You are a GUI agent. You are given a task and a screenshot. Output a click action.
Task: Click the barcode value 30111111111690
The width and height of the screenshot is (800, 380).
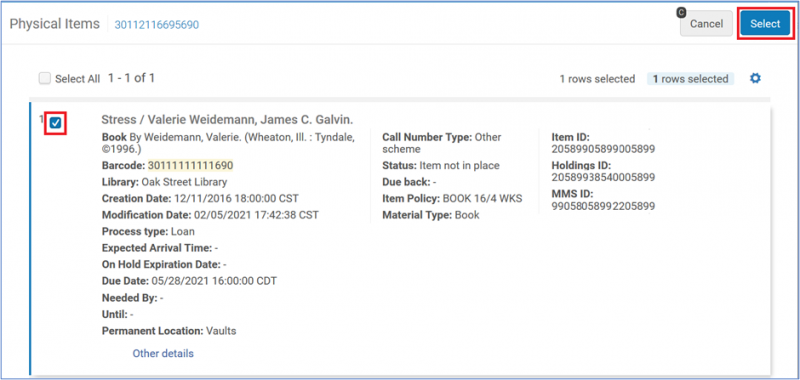190,165
